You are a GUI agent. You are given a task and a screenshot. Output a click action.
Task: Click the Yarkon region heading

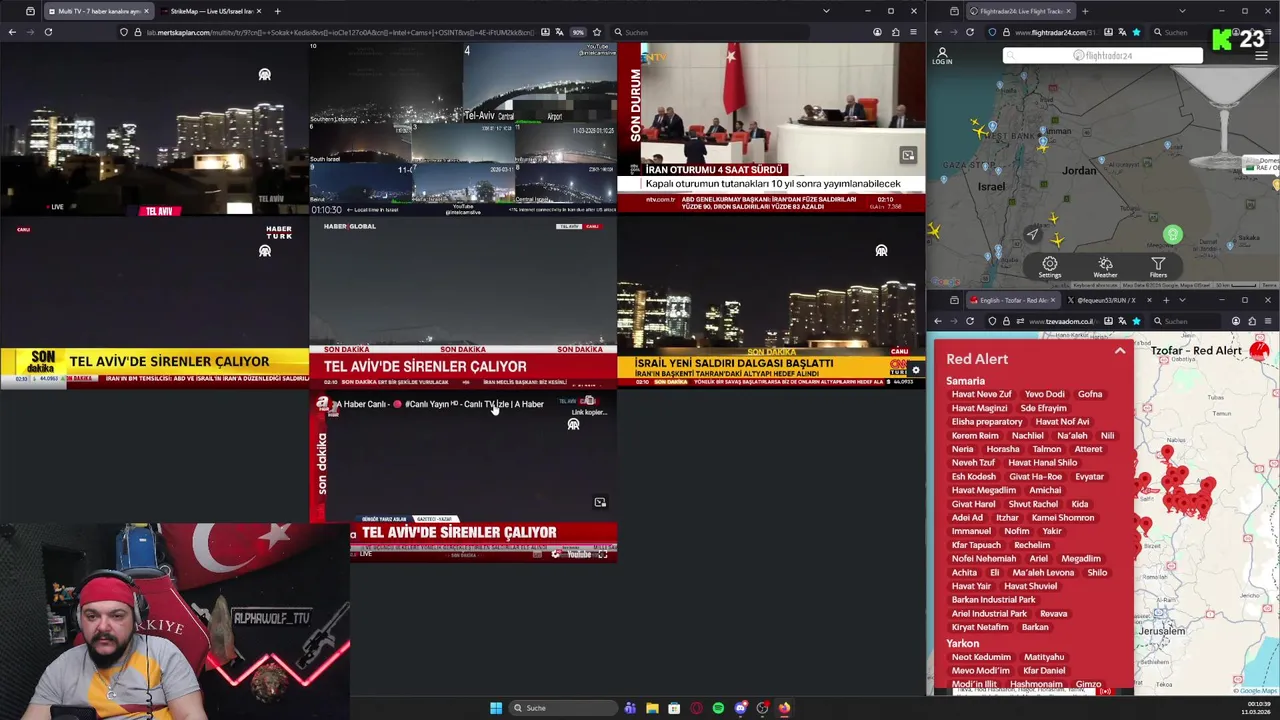tap(962, 643)
